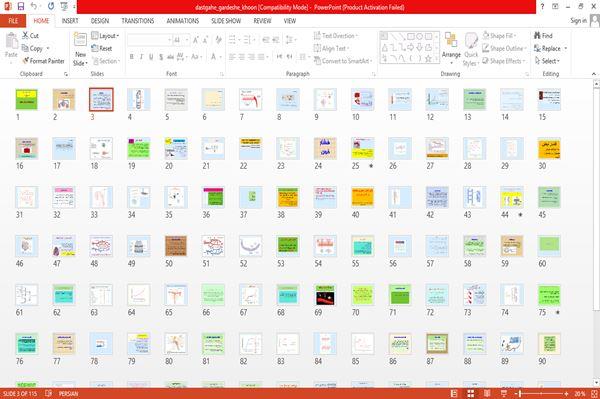Select the slide 69 thumbnail with the black background
The image size is (600, 399).
click(x=325, y=295)
